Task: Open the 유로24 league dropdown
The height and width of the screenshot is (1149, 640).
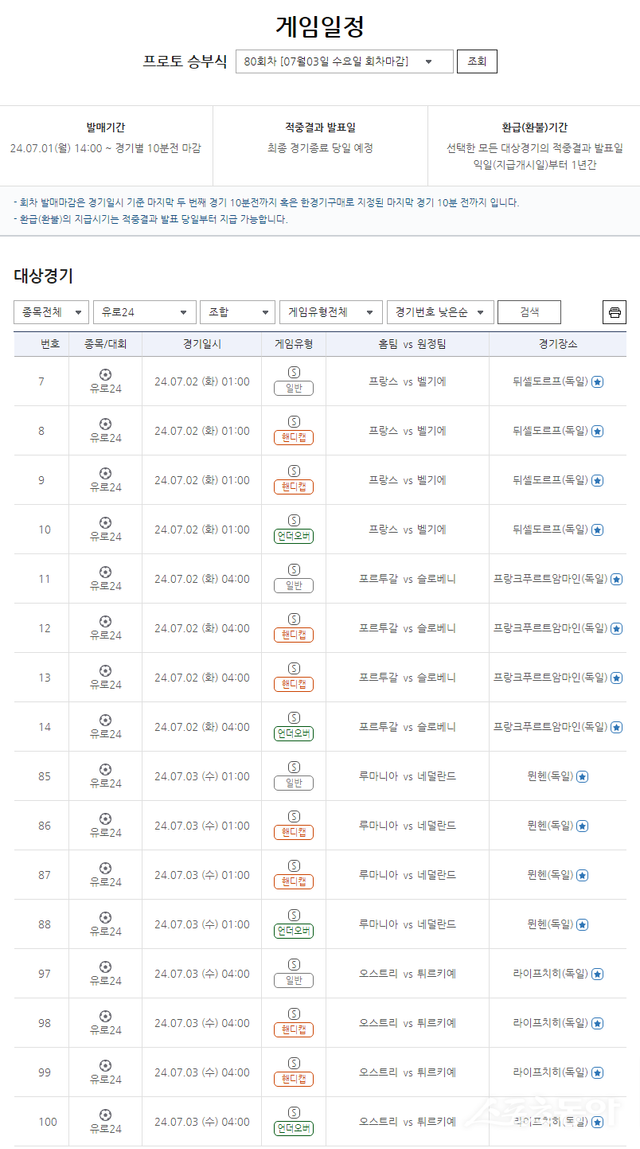Action: point(144,312)
